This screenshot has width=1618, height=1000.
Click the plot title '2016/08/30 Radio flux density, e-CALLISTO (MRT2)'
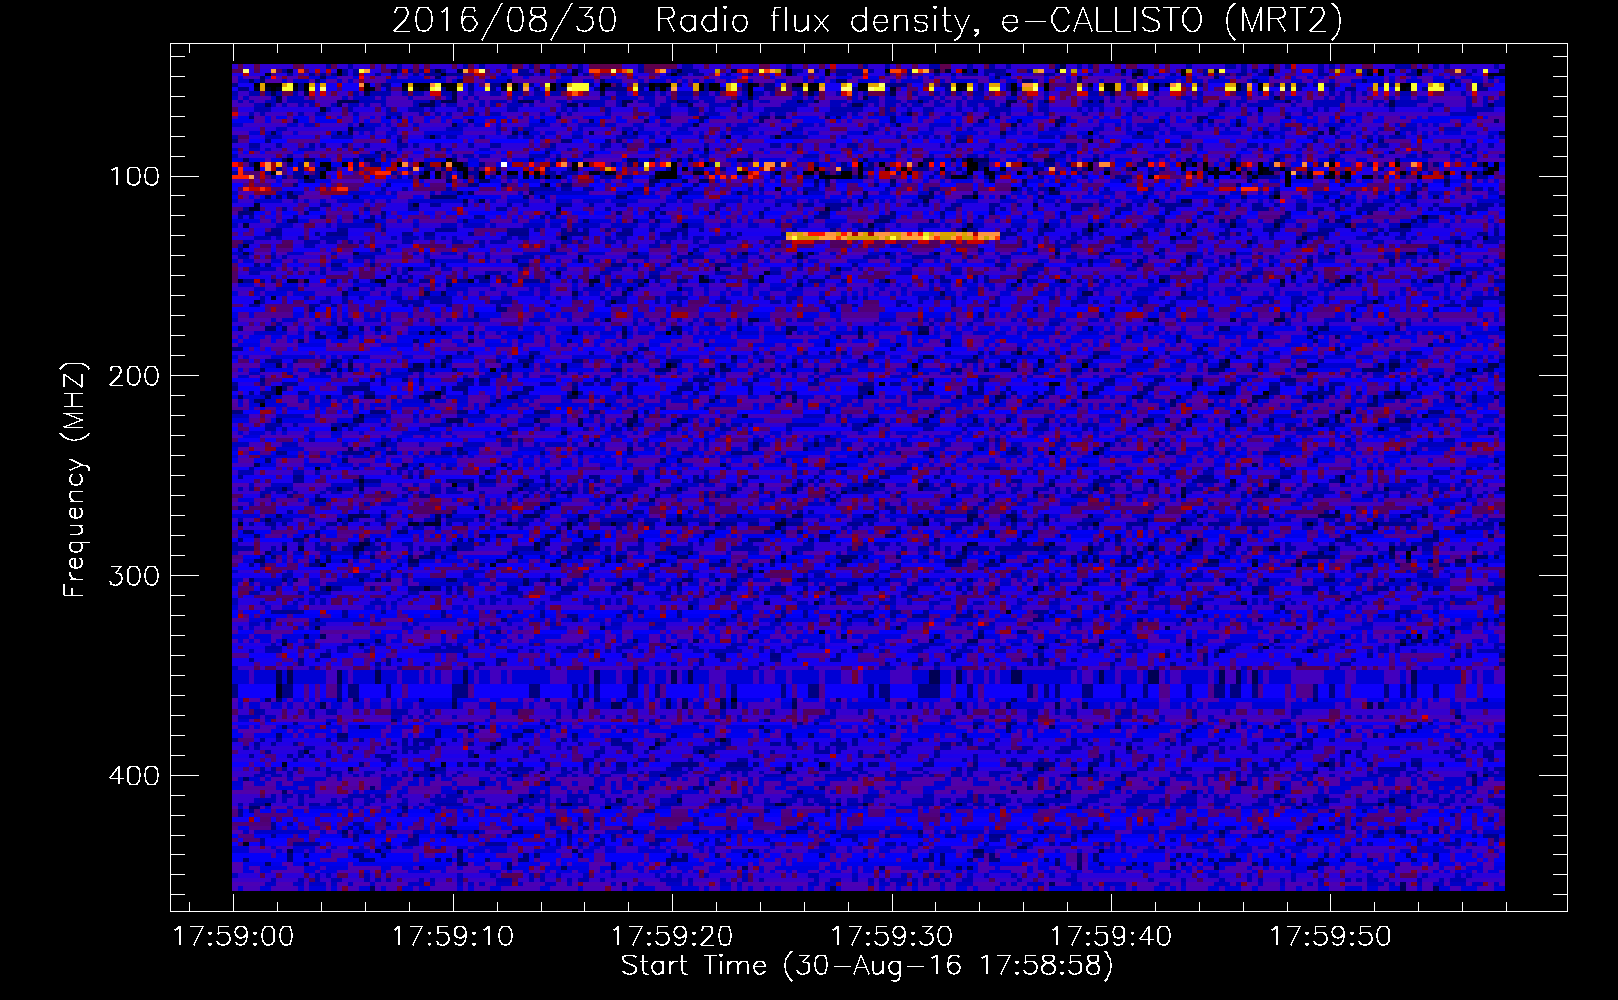click(867, 20)
